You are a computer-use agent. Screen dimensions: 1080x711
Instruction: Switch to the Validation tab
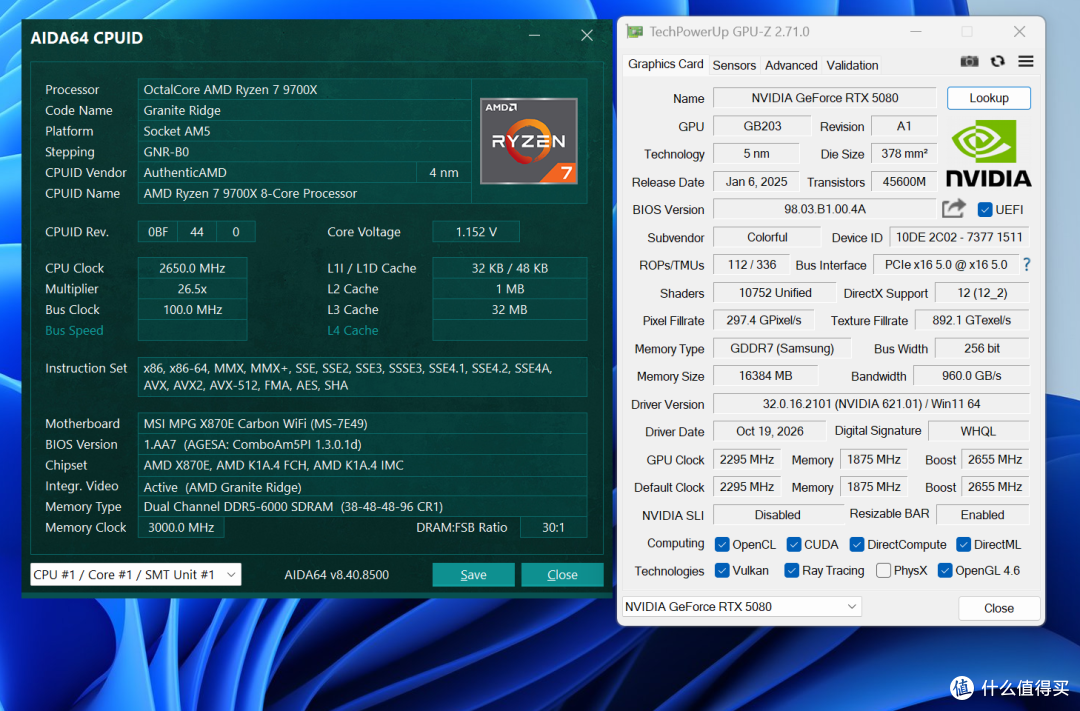[x=852, y=65]
